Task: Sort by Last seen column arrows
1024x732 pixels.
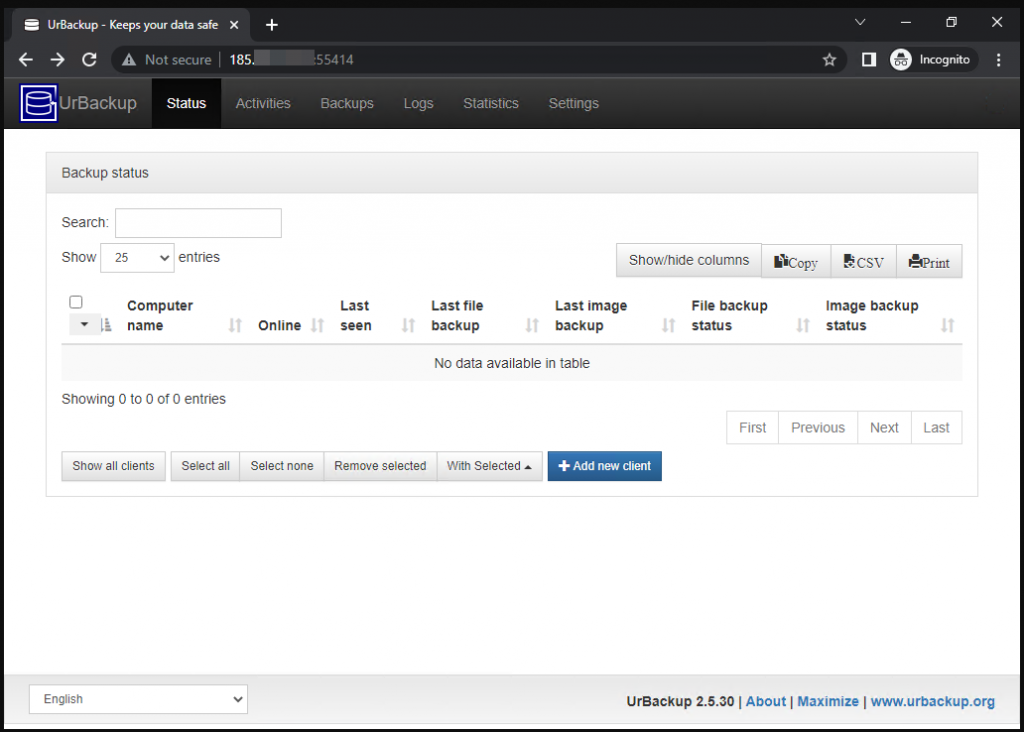Action: coord(408,325)
